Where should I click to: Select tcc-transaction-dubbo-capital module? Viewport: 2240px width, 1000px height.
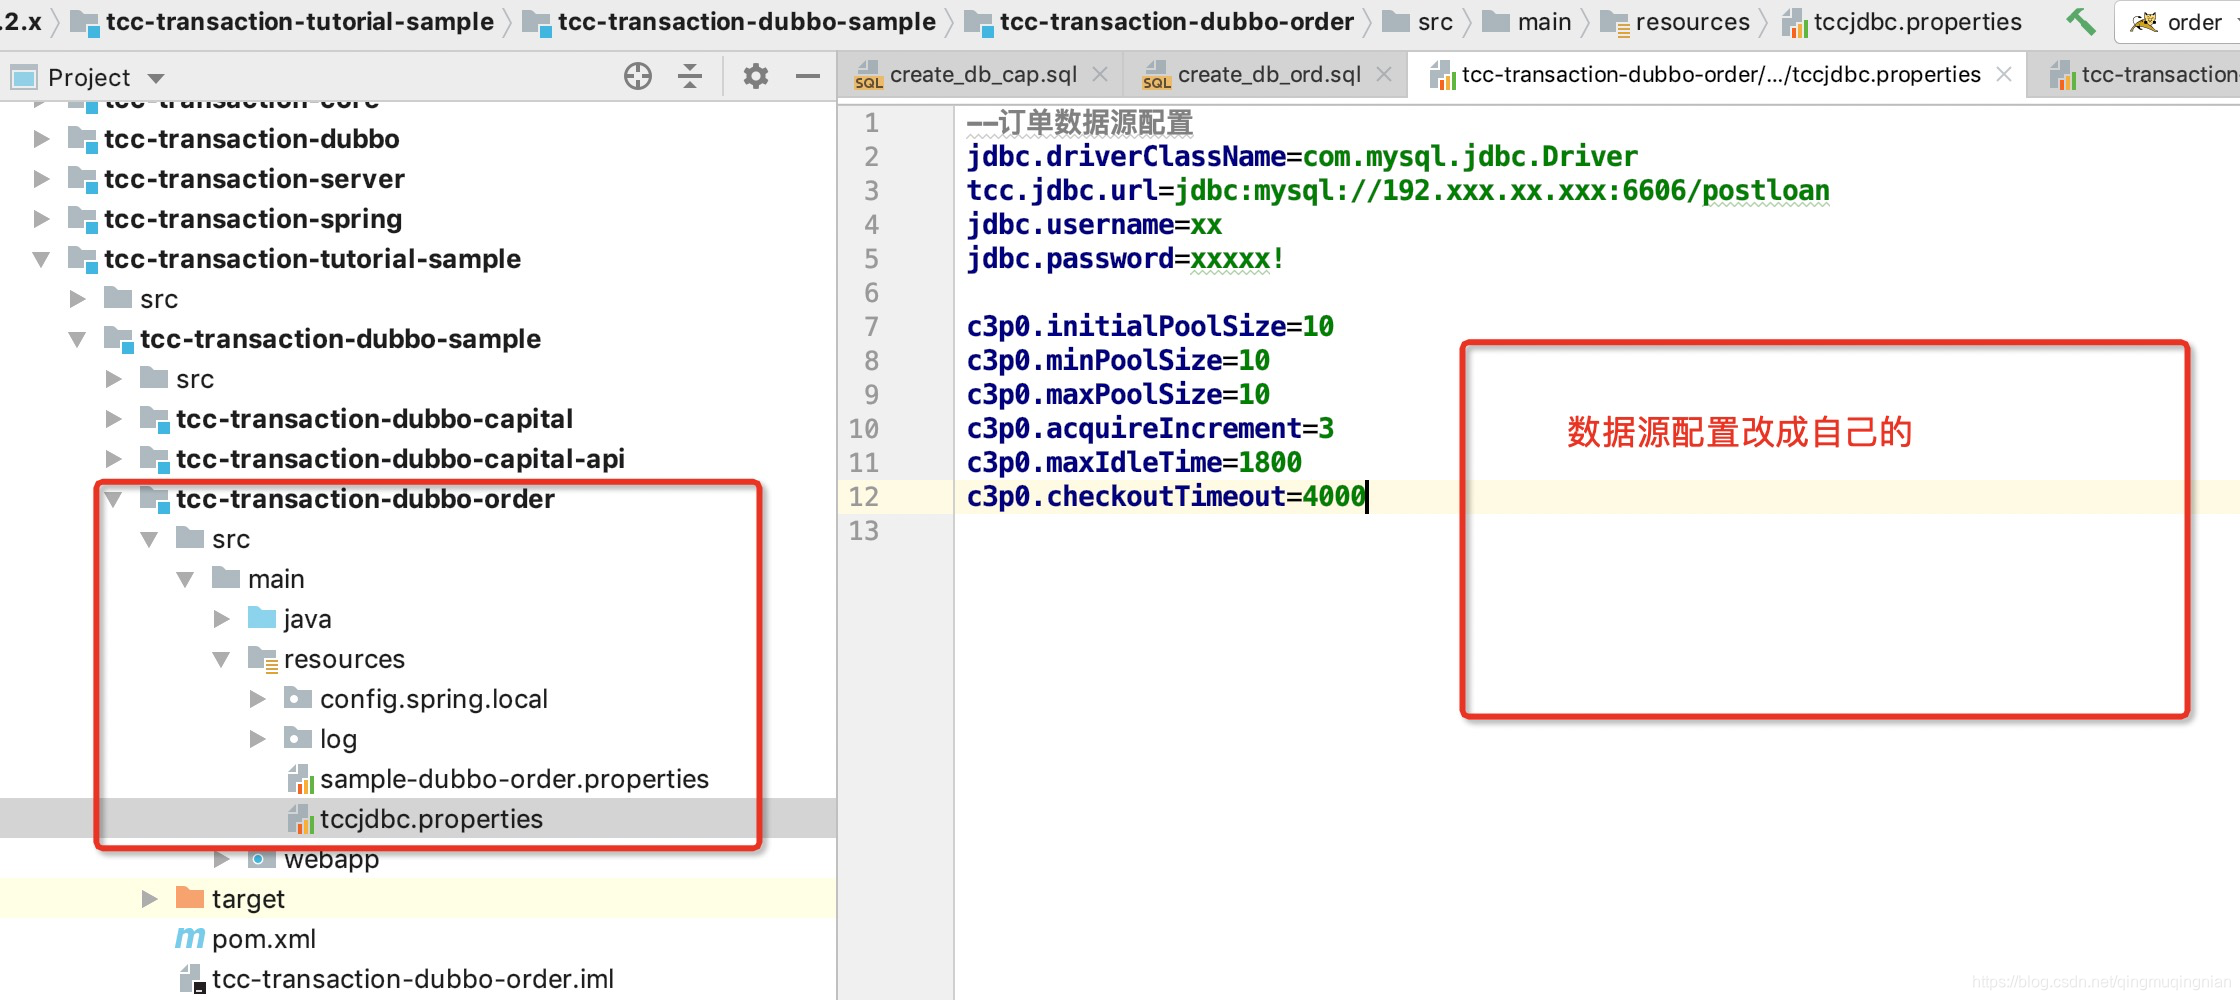coord(374,419)
